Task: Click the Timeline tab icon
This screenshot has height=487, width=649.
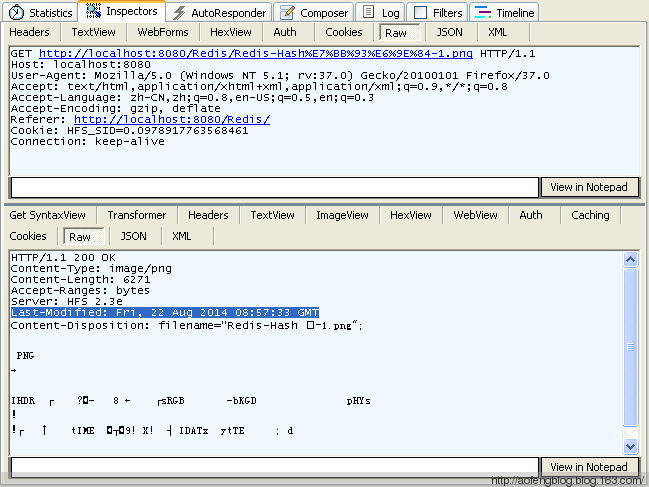Action: (482, 13)
